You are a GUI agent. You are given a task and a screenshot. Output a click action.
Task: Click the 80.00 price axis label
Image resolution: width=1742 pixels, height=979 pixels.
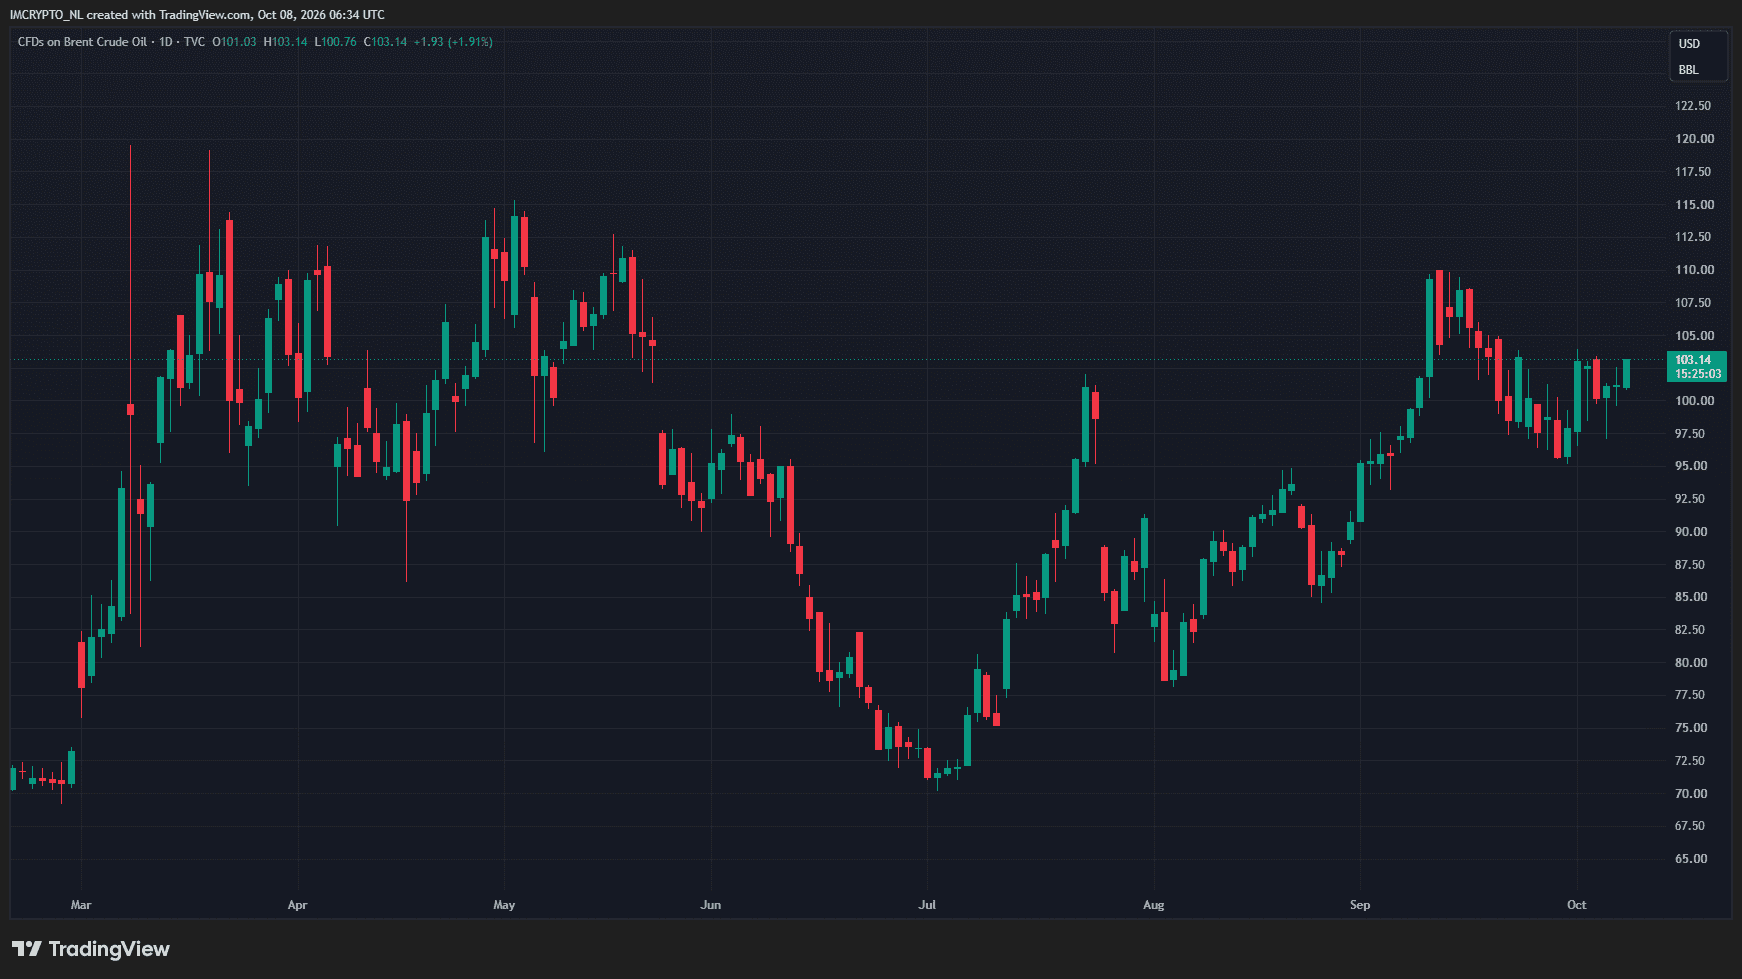1691,663
